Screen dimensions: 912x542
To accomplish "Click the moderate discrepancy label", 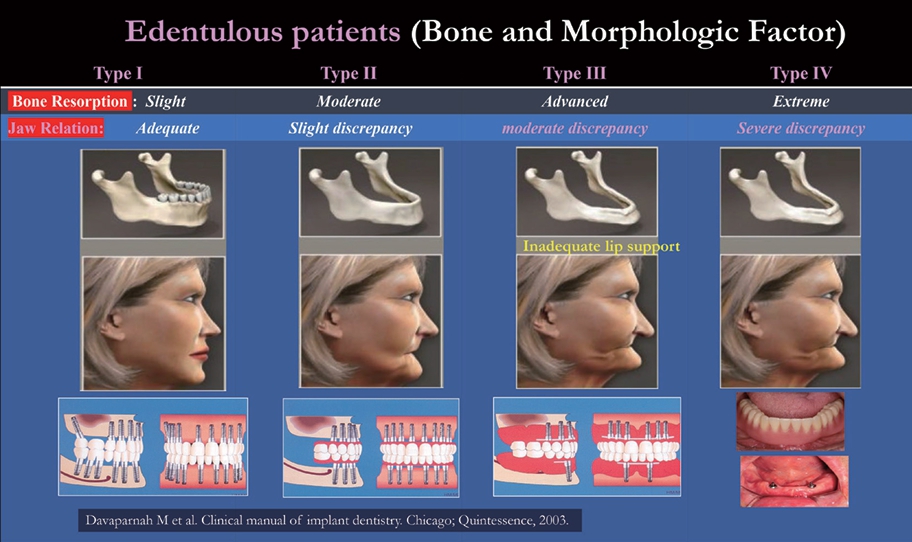I will coord(574,128).
